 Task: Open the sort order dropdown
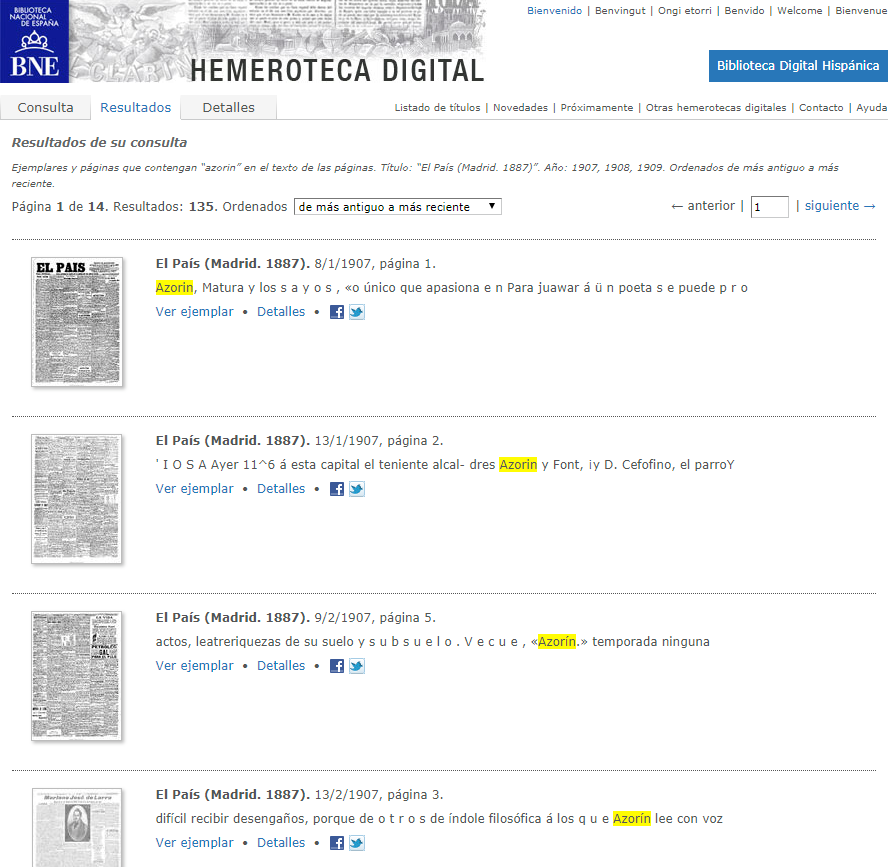pos(398,207)
